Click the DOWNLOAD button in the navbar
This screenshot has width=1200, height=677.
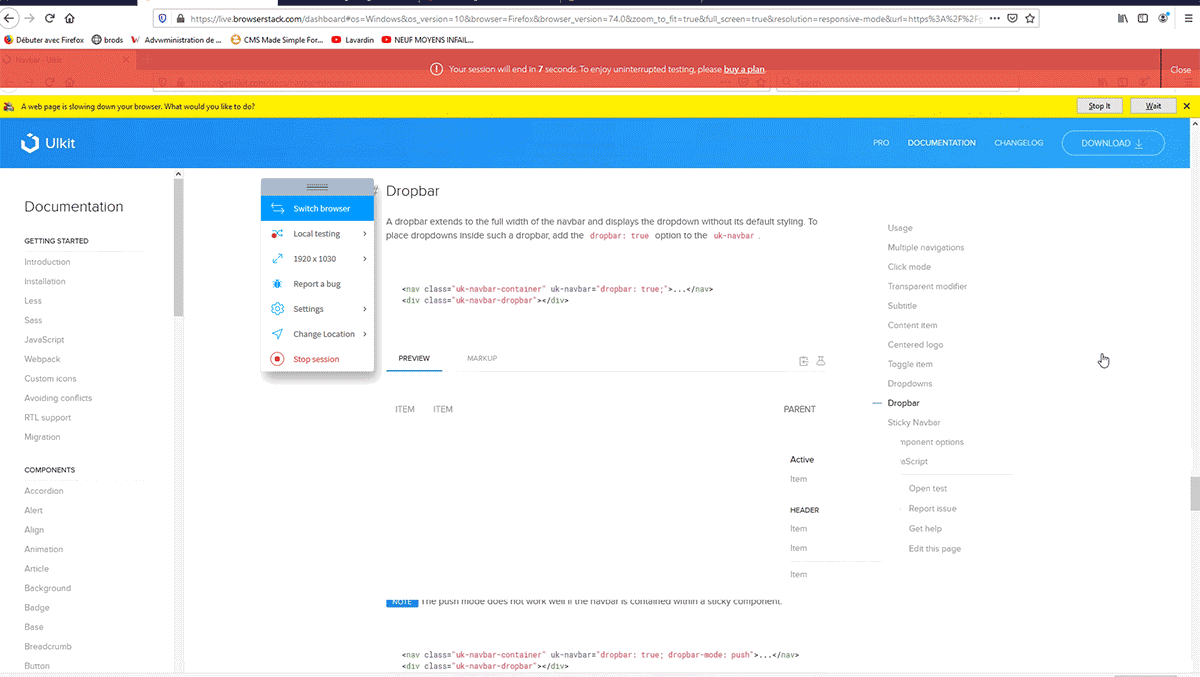coord(1112,142)
